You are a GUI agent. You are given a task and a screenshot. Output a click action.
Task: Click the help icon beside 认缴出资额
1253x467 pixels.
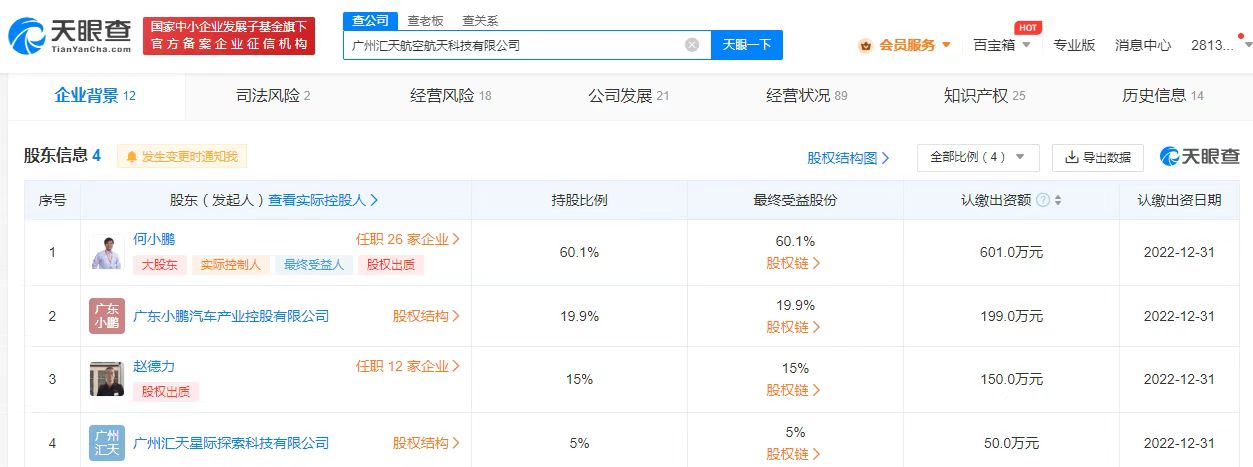coord(1043,200)
